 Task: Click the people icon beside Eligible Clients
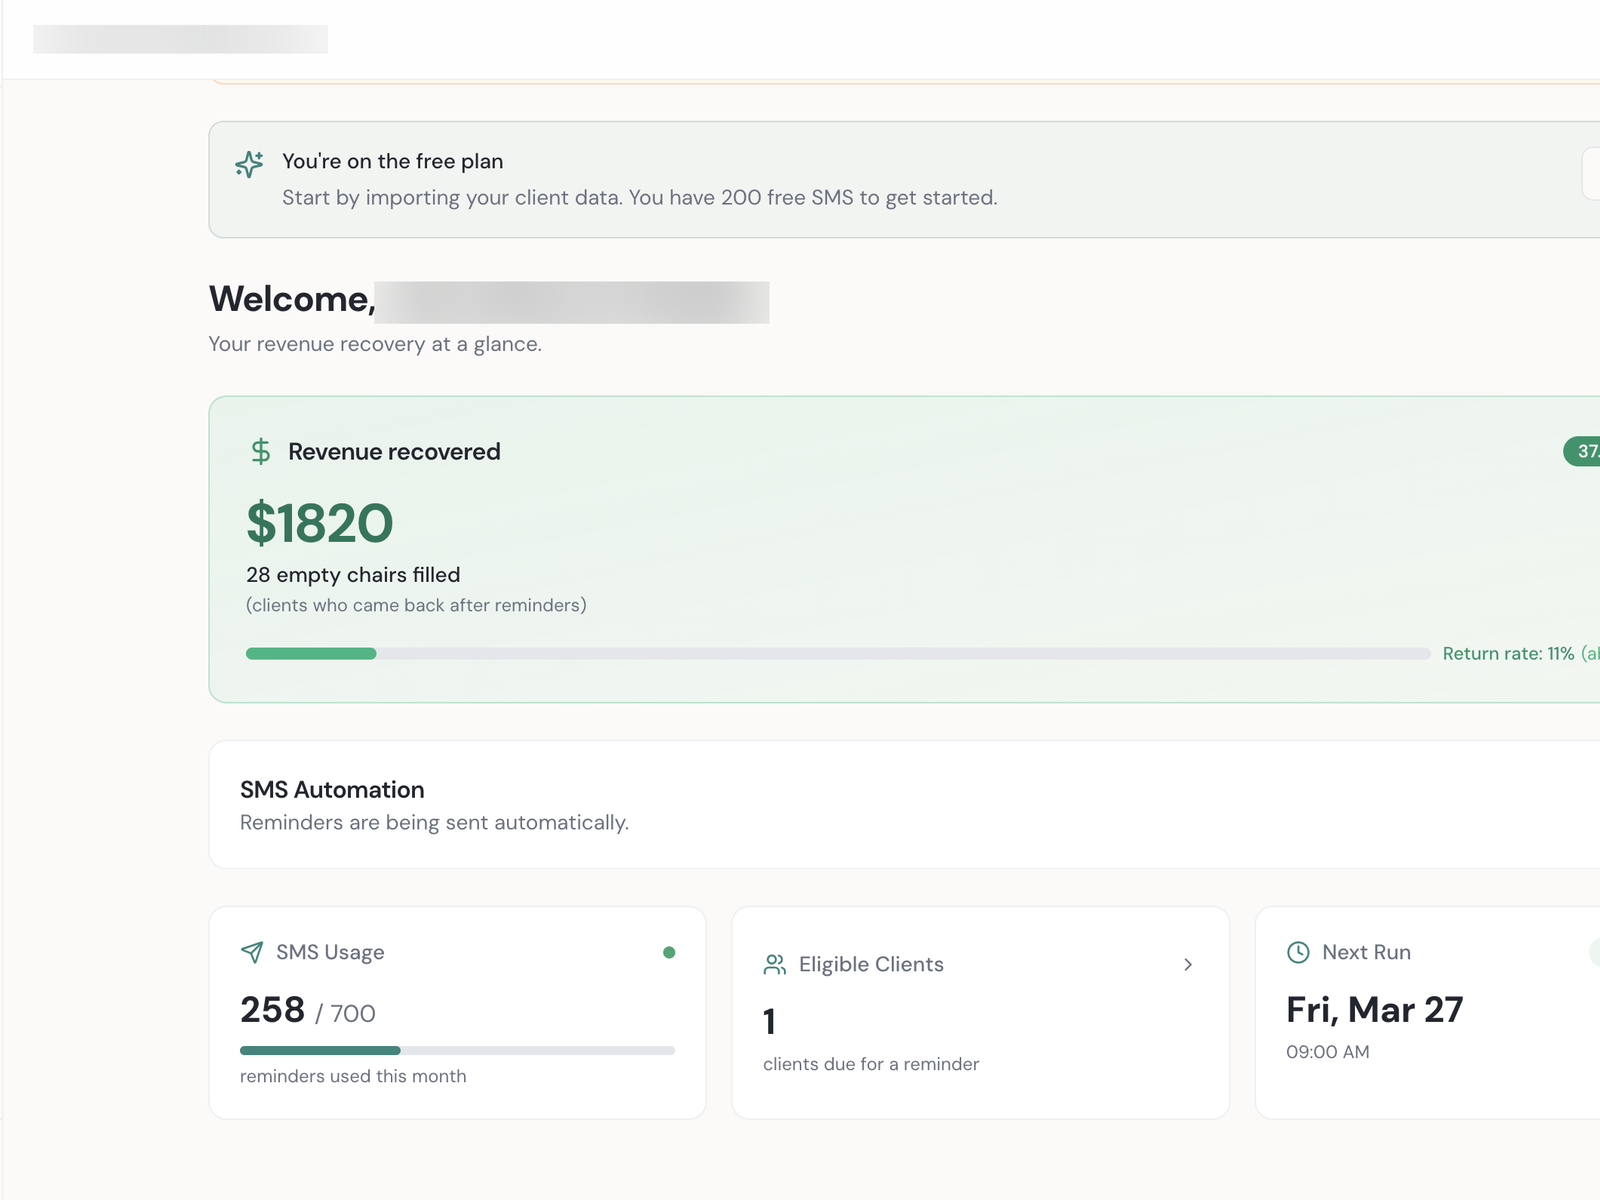pos(772,965)
